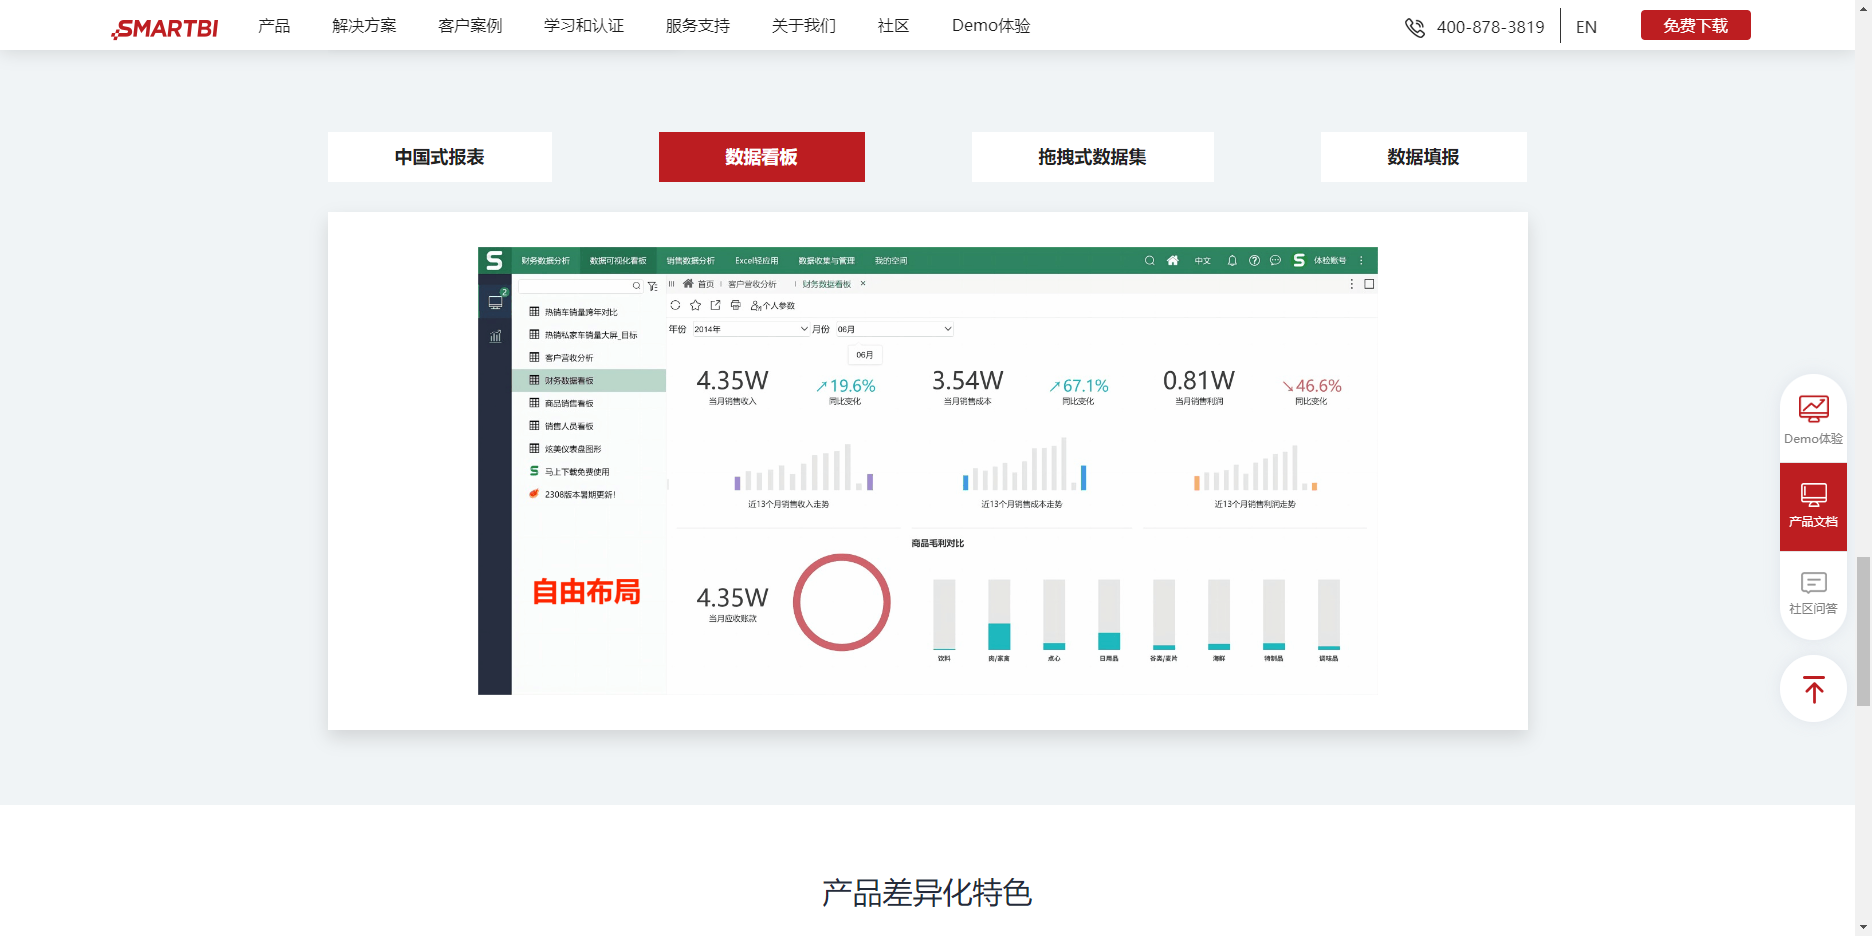Open the 解决方案 menu
The image size is (1872, 936).
coord(362,26)
